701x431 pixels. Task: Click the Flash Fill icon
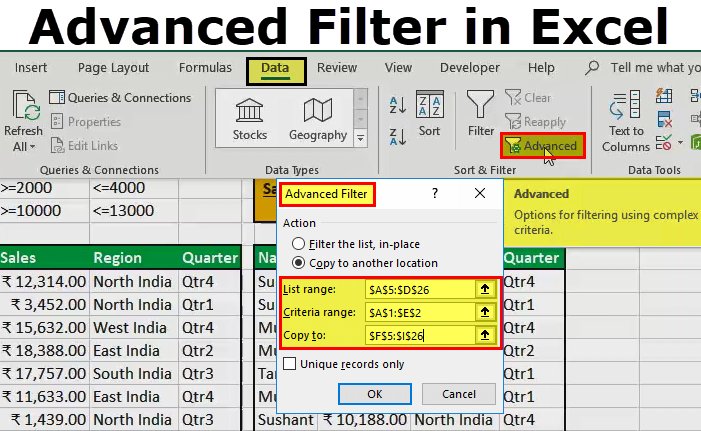[664, 96]
